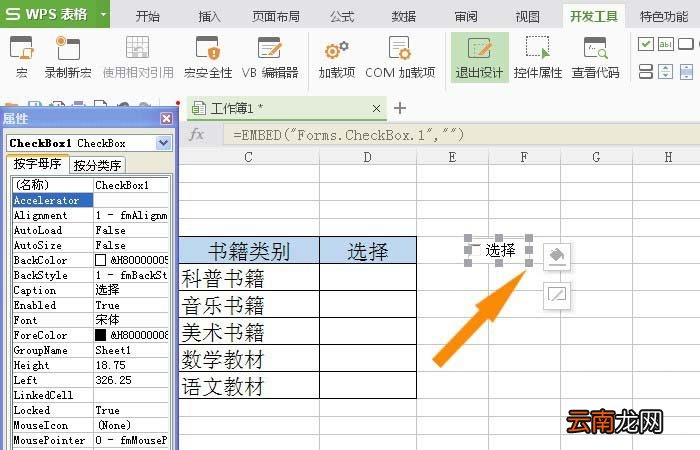The width and height of the screenshot is (700, 450).
Task: Switch to the 插入 ribbon tab
Action: point(209,17)
